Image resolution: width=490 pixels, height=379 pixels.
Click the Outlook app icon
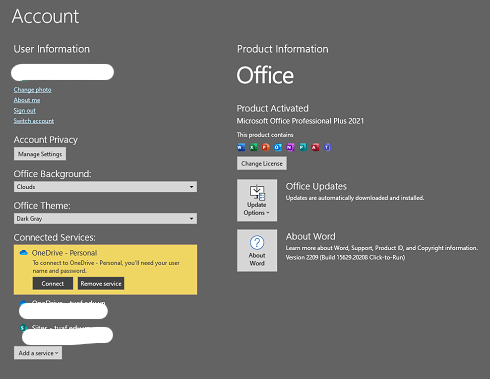278,147
